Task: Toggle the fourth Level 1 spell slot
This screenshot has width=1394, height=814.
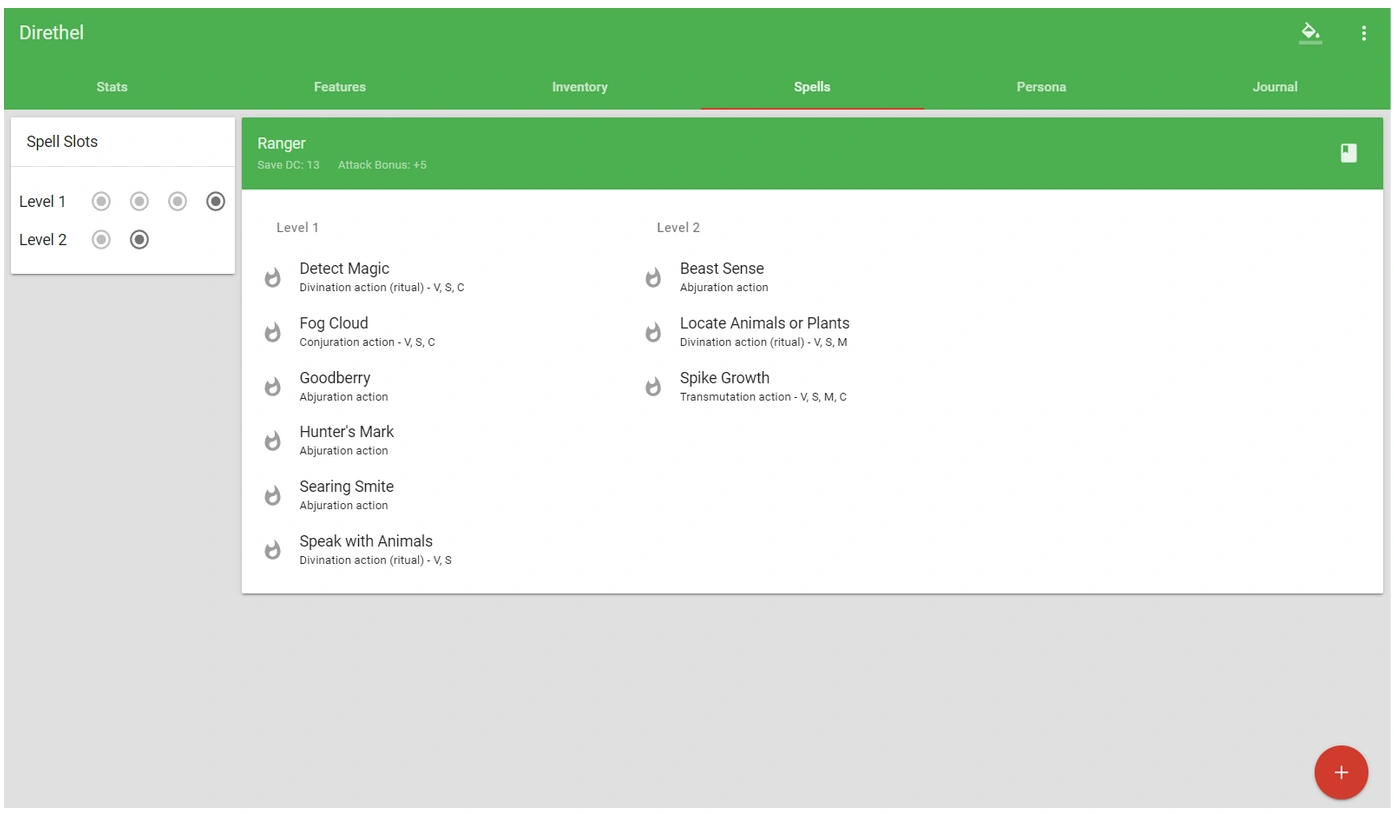Action: click(x=215, y=202)
